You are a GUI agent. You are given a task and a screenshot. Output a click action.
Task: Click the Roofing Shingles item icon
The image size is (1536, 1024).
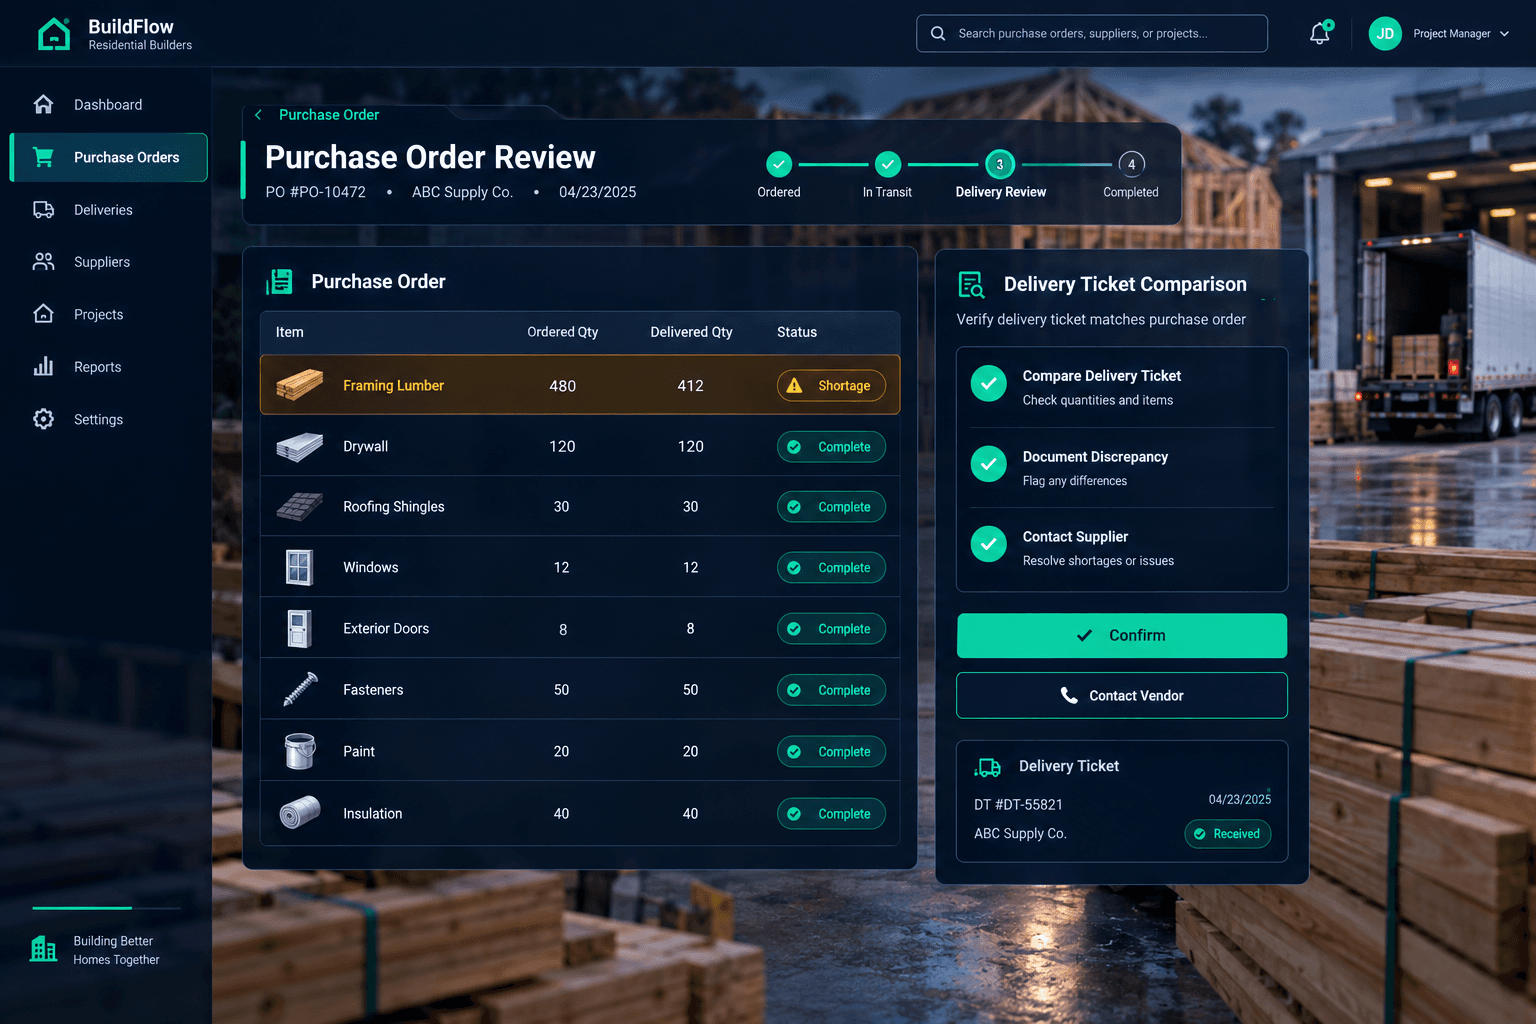pos(300,507)
